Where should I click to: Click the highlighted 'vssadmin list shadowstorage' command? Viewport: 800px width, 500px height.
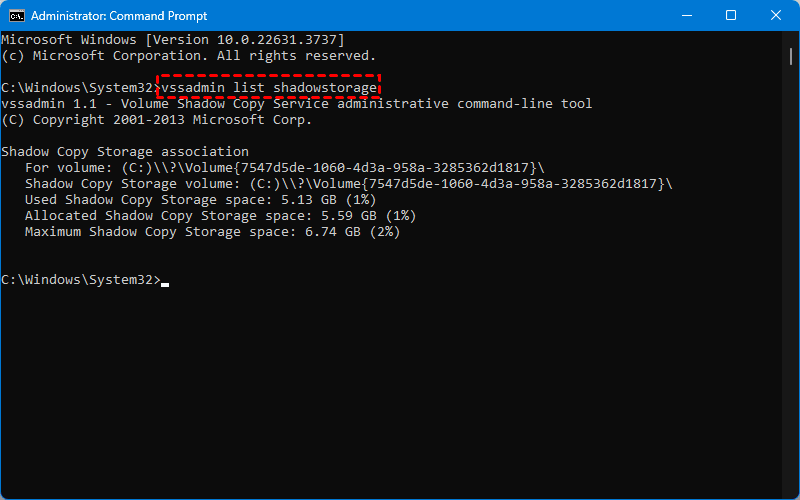[x=269, y=87]
